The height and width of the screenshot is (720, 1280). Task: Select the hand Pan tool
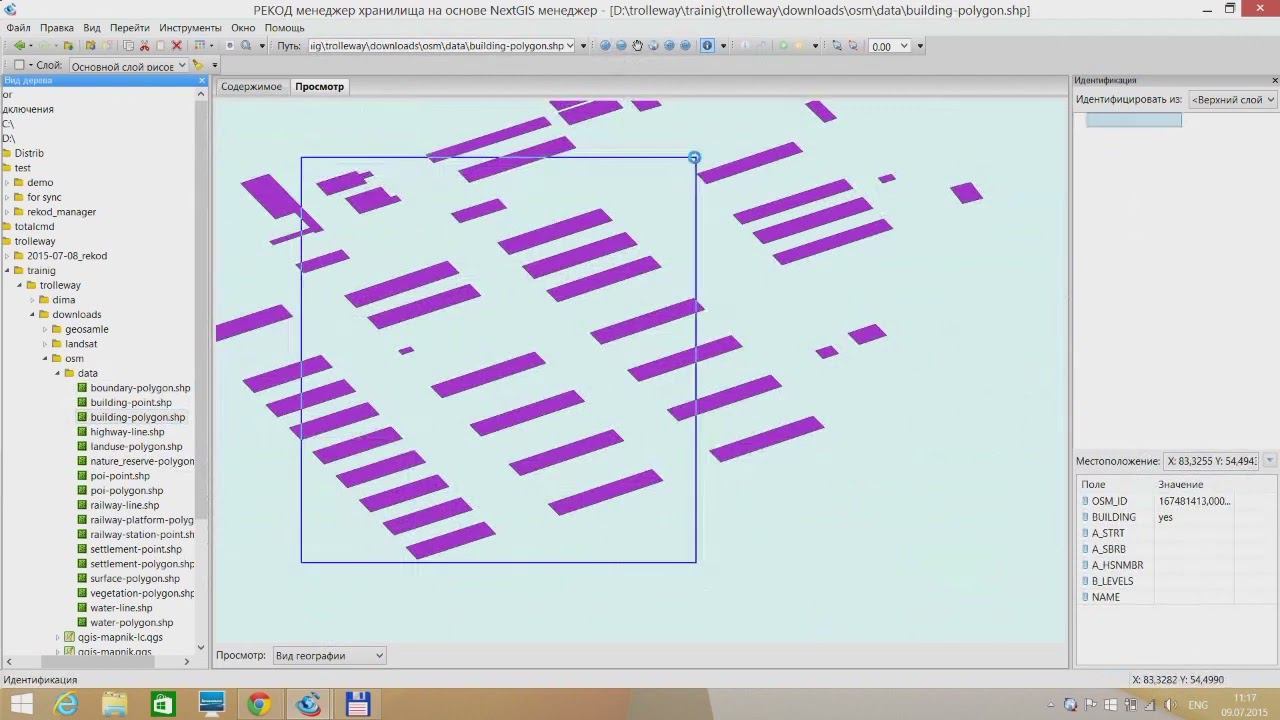[x=637, y=46]
